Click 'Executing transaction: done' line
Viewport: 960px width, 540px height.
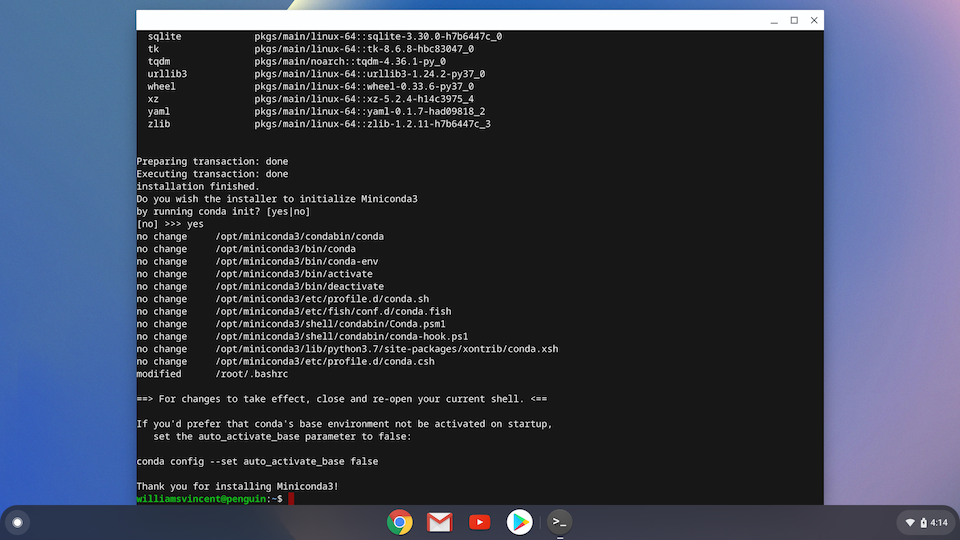click(x=212, y=174)
